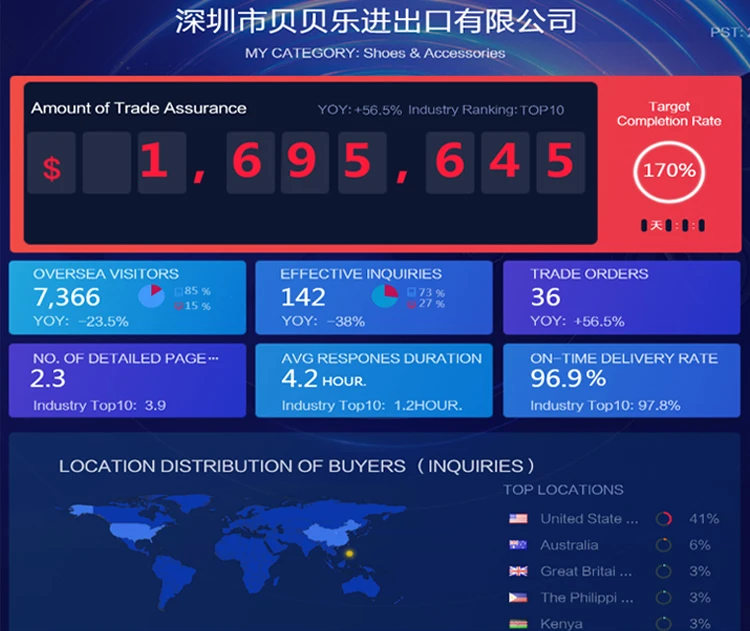This screenshot has width=750, height=631.
Task: Select the Location Distribution of Buyers heading
Action: point(297,466)
